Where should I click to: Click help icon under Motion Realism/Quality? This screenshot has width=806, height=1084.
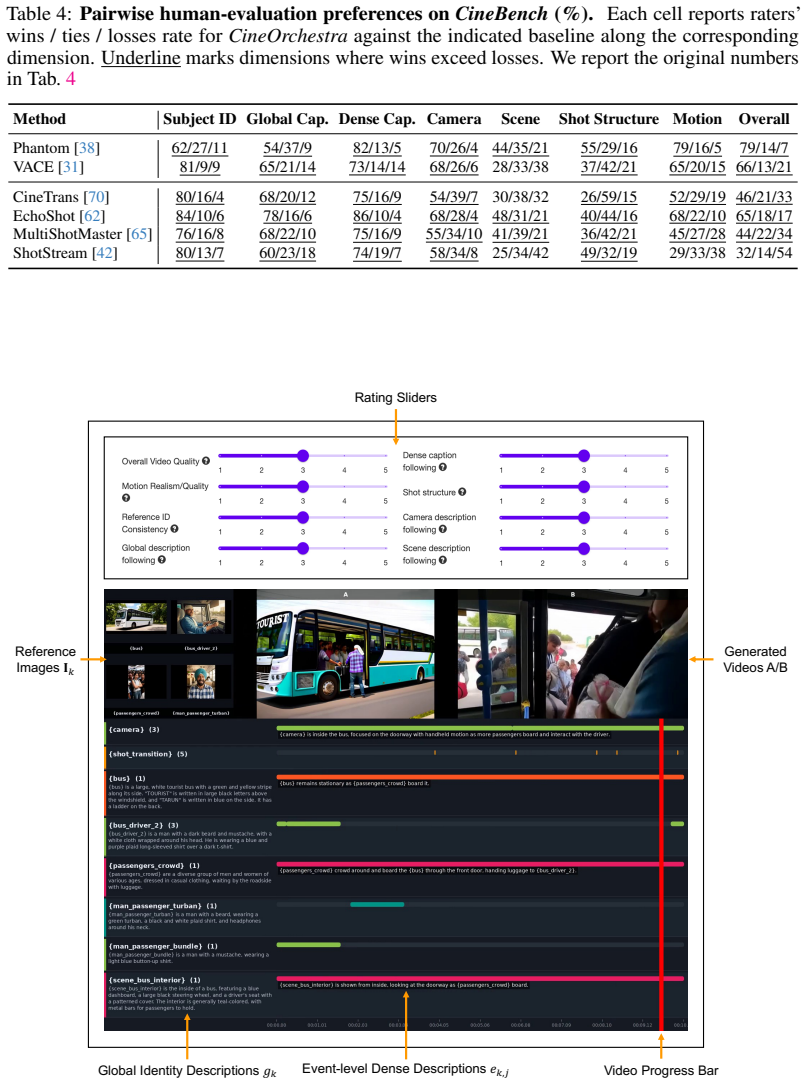(126, 498)
